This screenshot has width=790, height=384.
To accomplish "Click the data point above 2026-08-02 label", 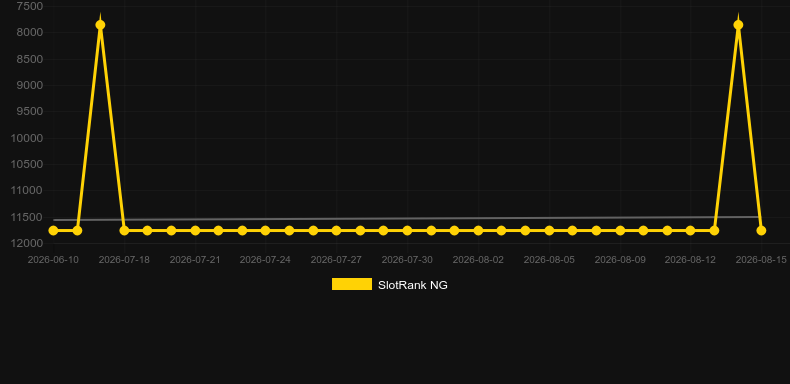I will [478, 230].
